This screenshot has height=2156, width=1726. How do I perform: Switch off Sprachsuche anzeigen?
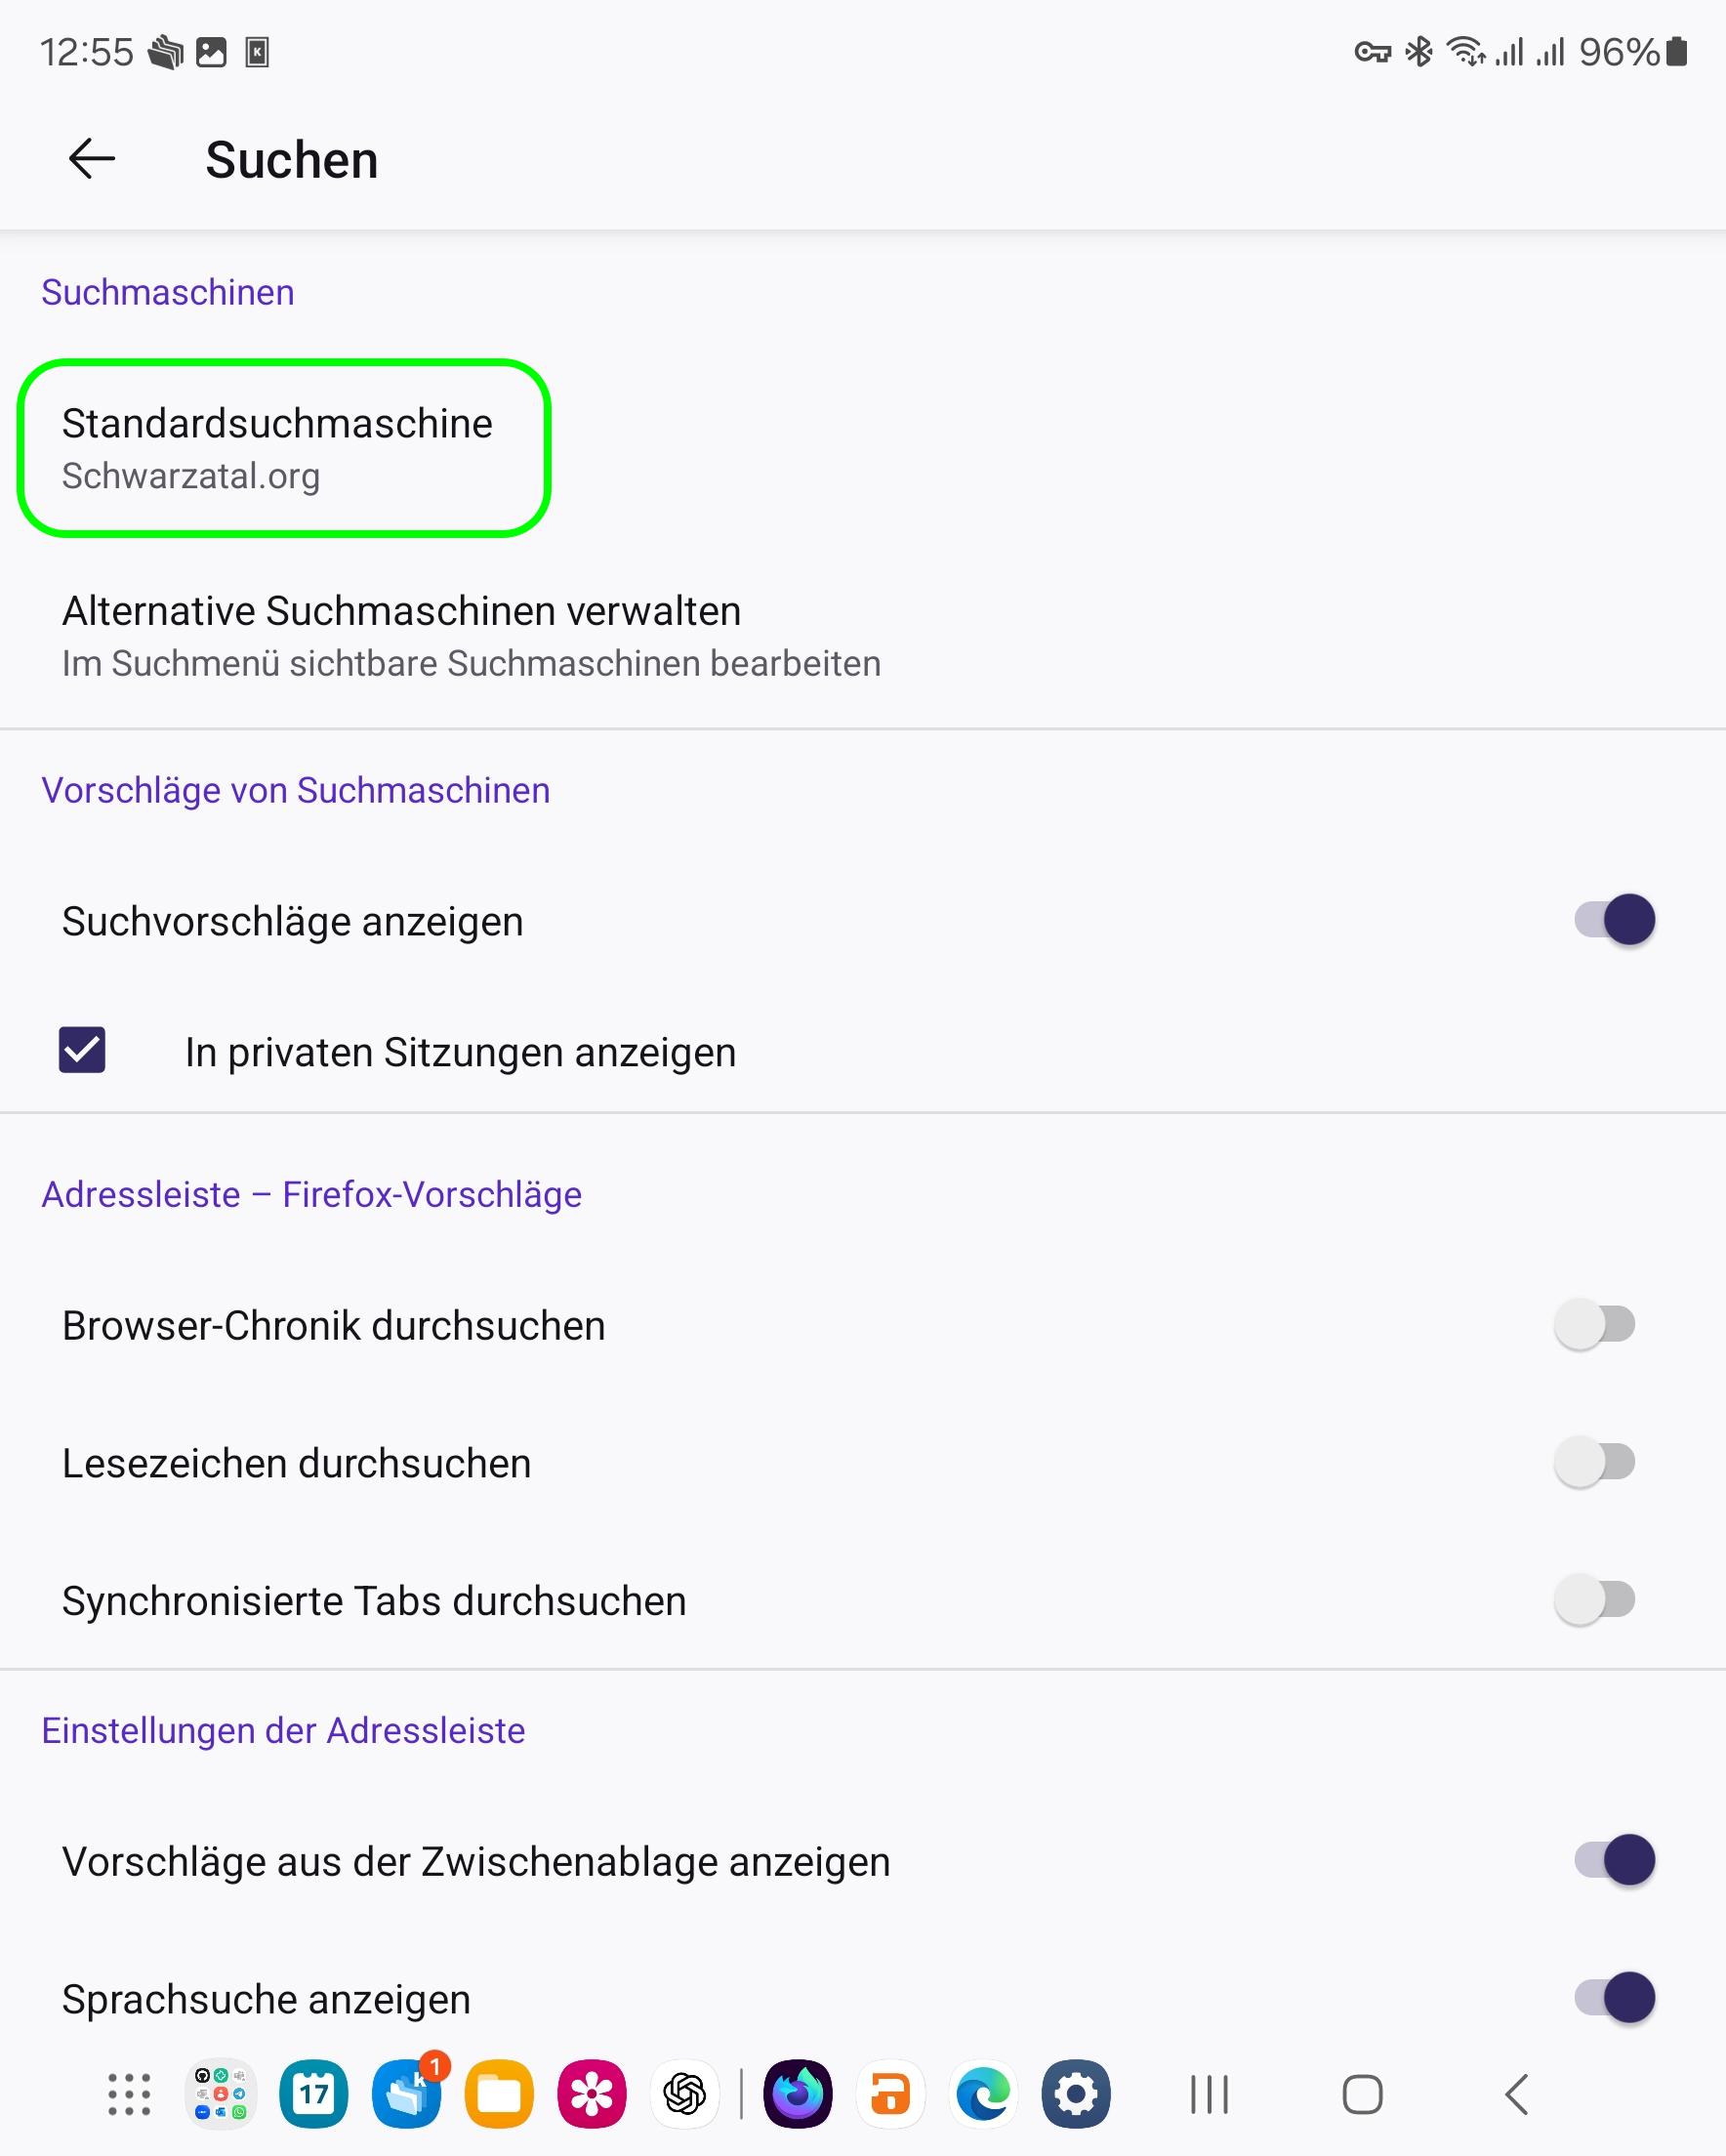coord(1614,1998)
